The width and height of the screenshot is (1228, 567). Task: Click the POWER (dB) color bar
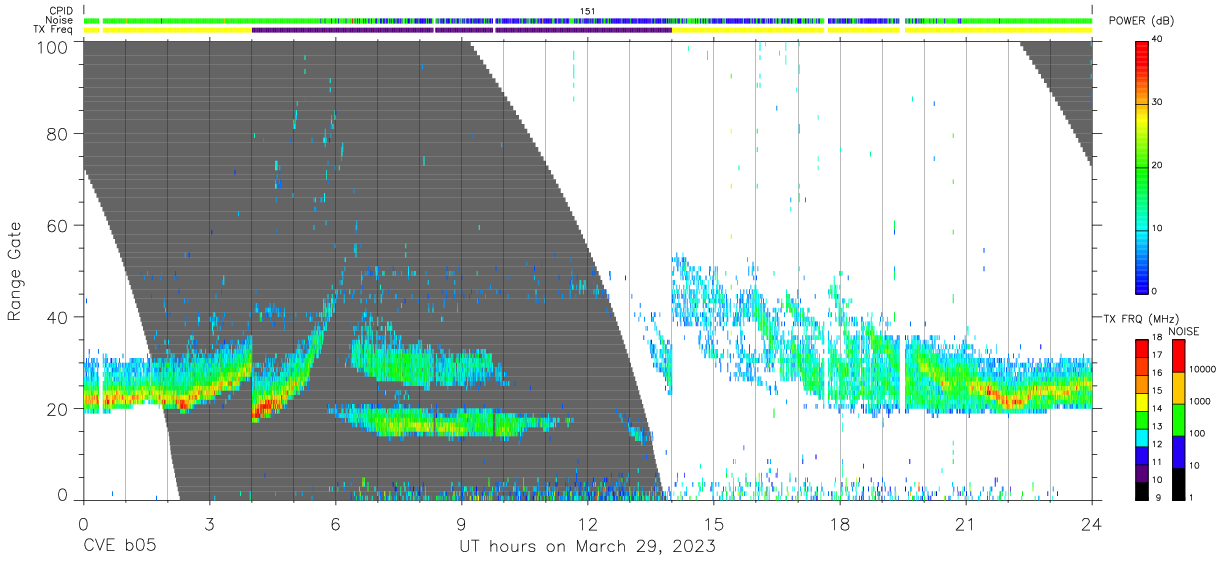click(1142, 166)
